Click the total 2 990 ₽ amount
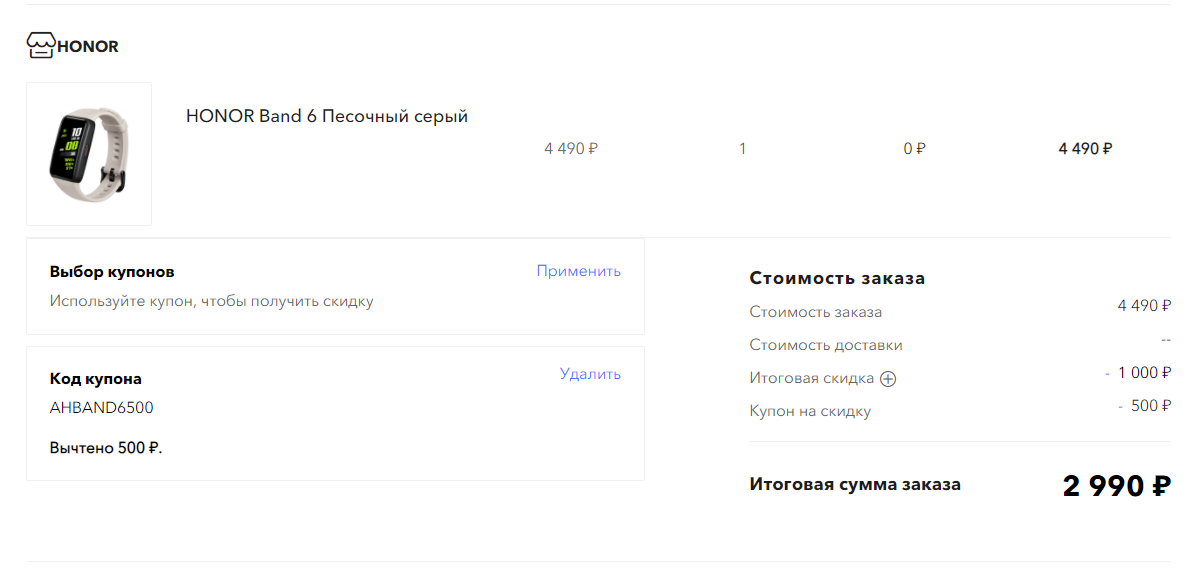This screenshot has height=579, width=1202. [x=1117, y=486]
